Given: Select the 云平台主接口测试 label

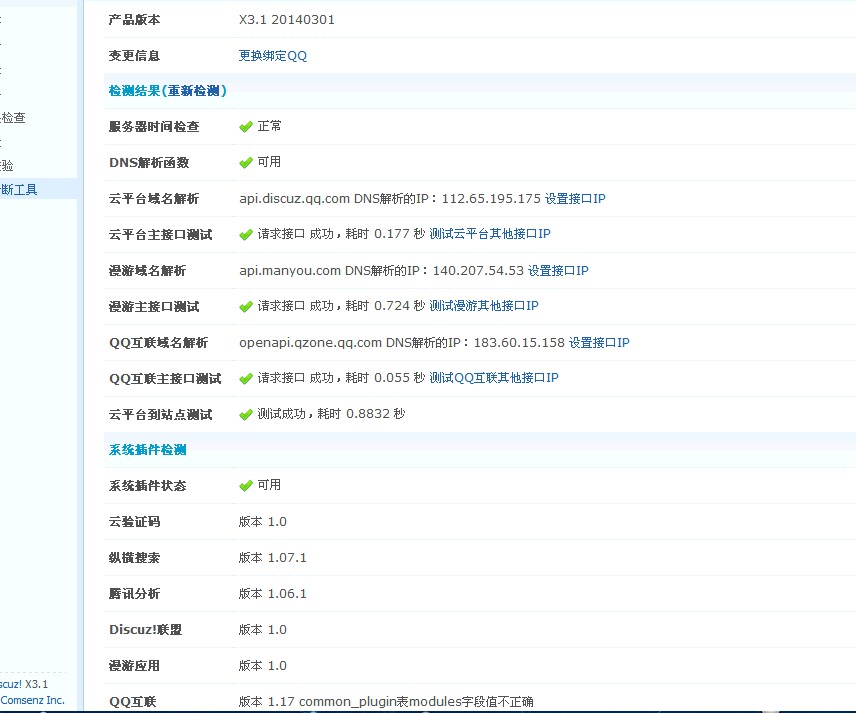Looking at the screenshot, I should [160, 235].
